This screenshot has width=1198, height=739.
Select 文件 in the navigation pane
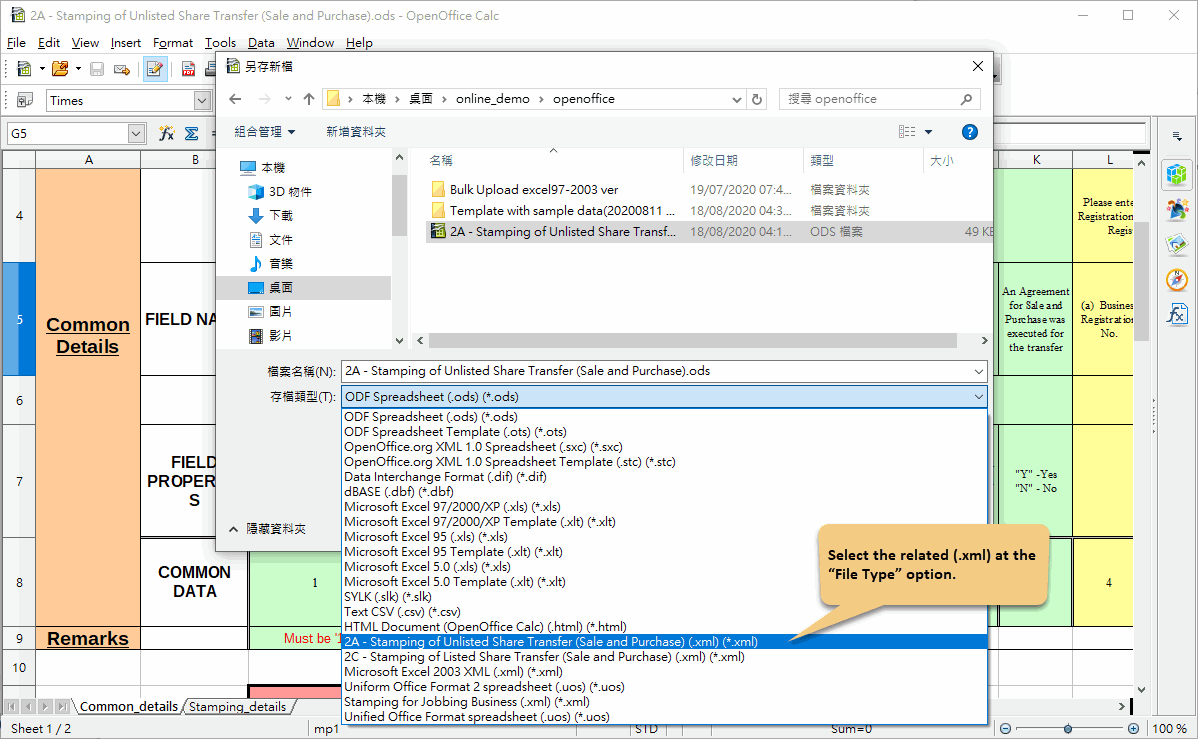click(280, 240)
